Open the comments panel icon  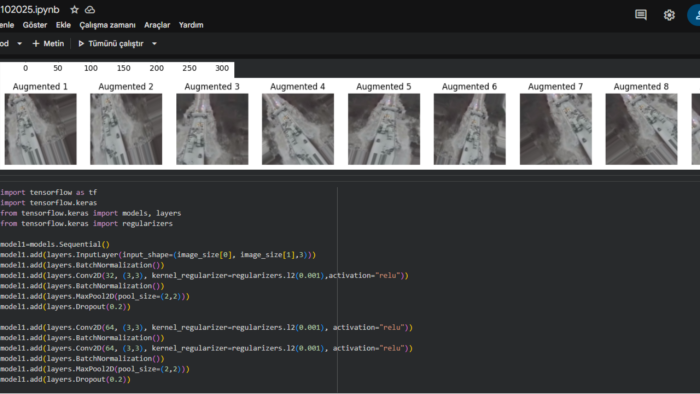pyautogui.click(x=641, y=15)
